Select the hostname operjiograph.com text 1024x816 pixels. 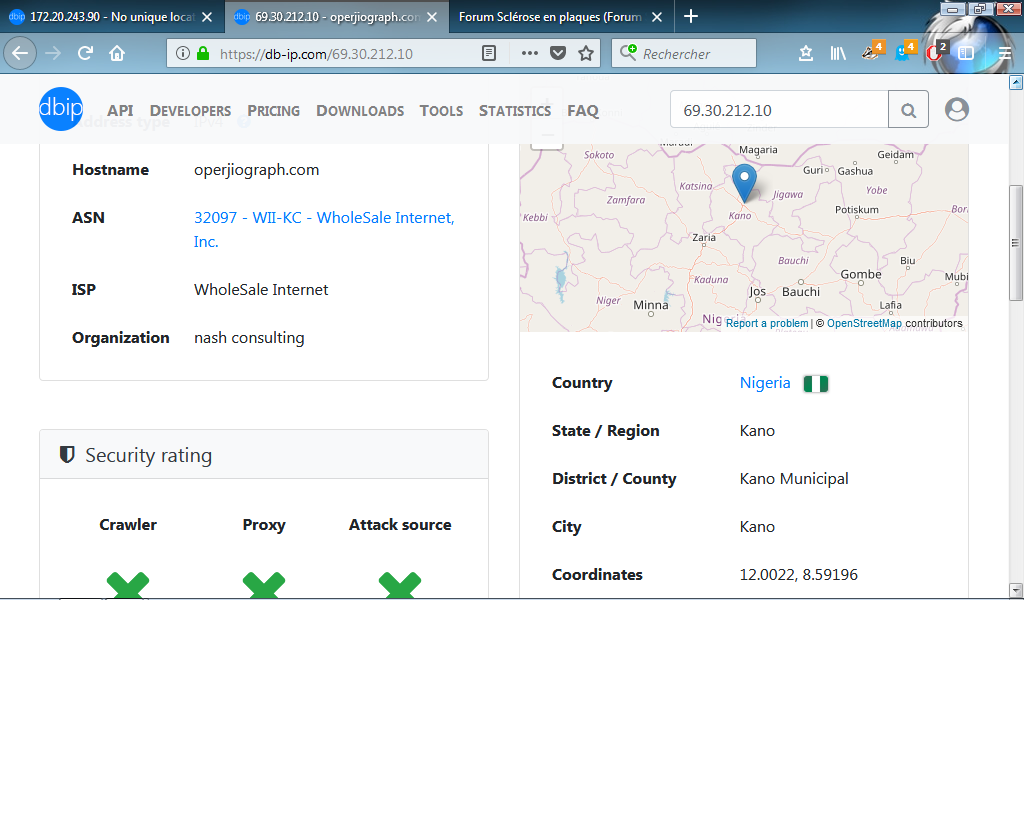[x=257, y=170]
